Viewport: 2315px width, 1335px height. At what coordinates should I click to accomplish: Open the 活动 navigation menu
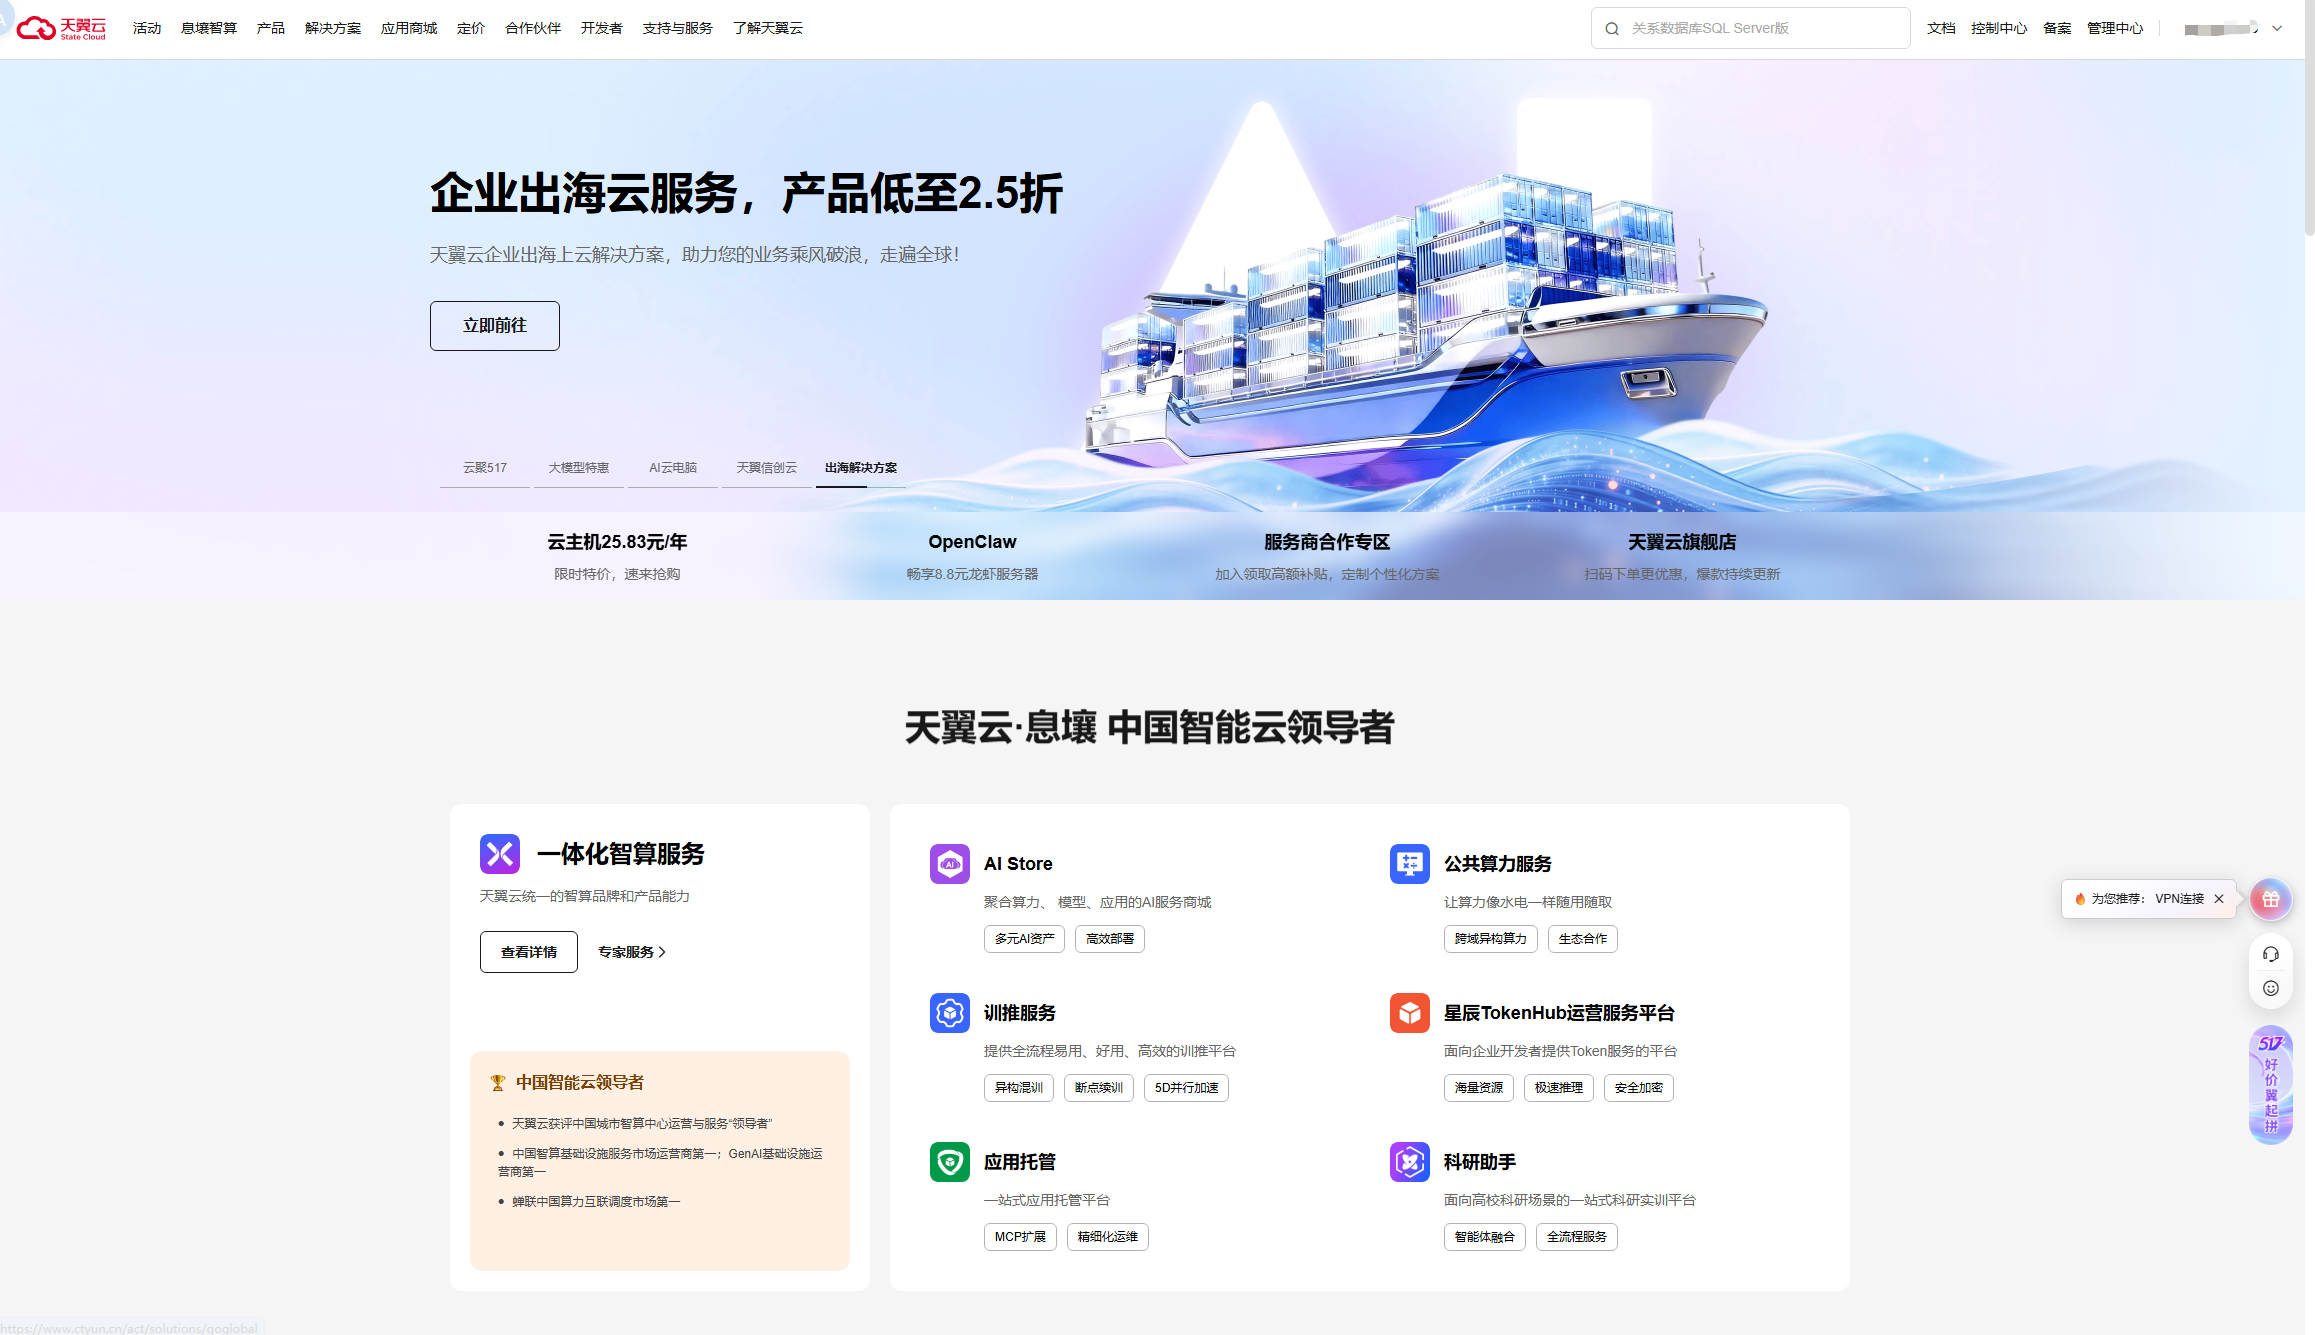pos(147,28)
